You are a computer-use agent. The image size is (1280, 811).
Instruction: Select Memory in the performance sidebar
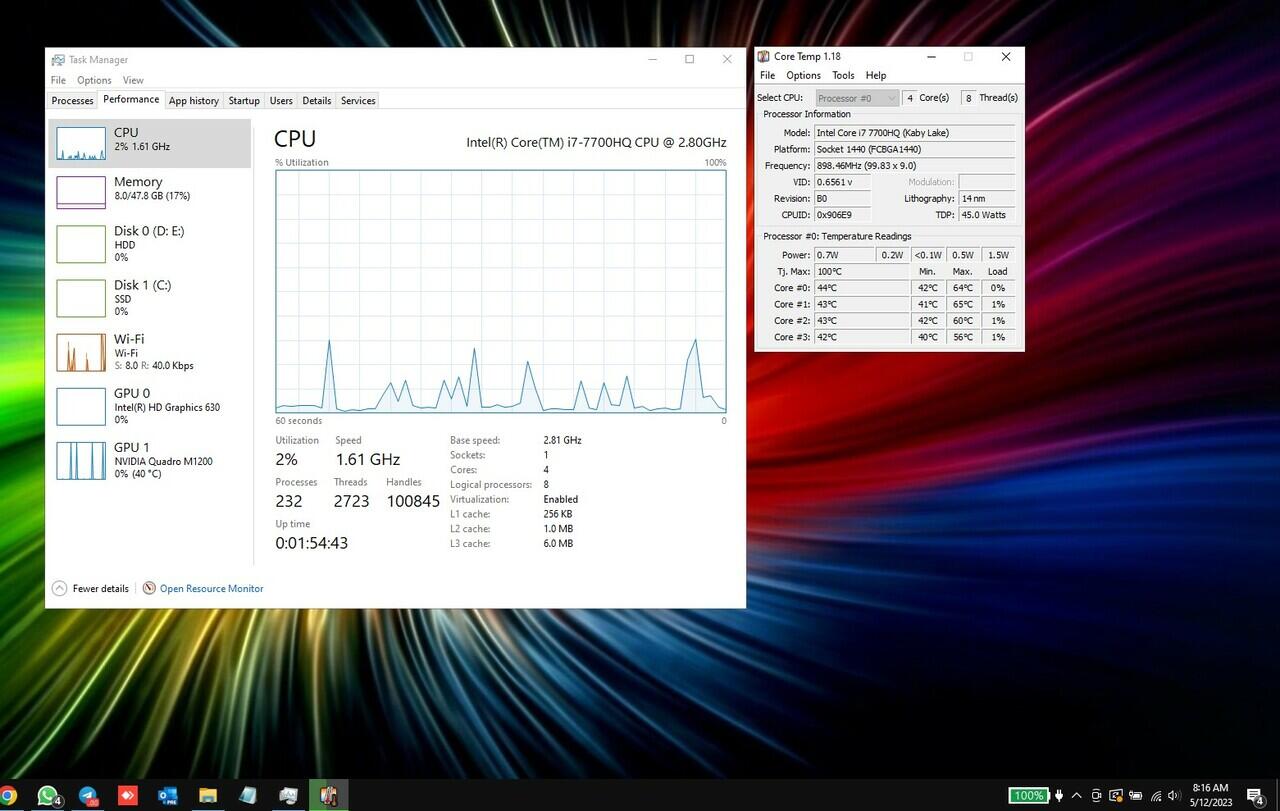[x=149, y=192]
